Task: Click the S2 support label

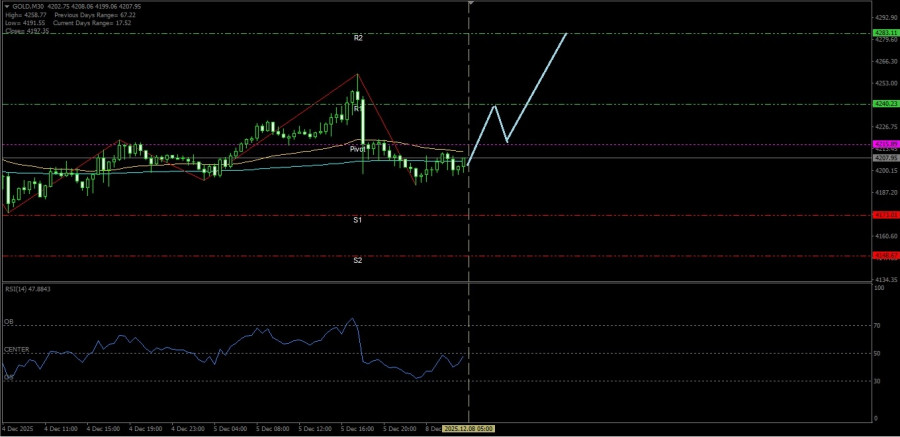Action: coord(357,260)
